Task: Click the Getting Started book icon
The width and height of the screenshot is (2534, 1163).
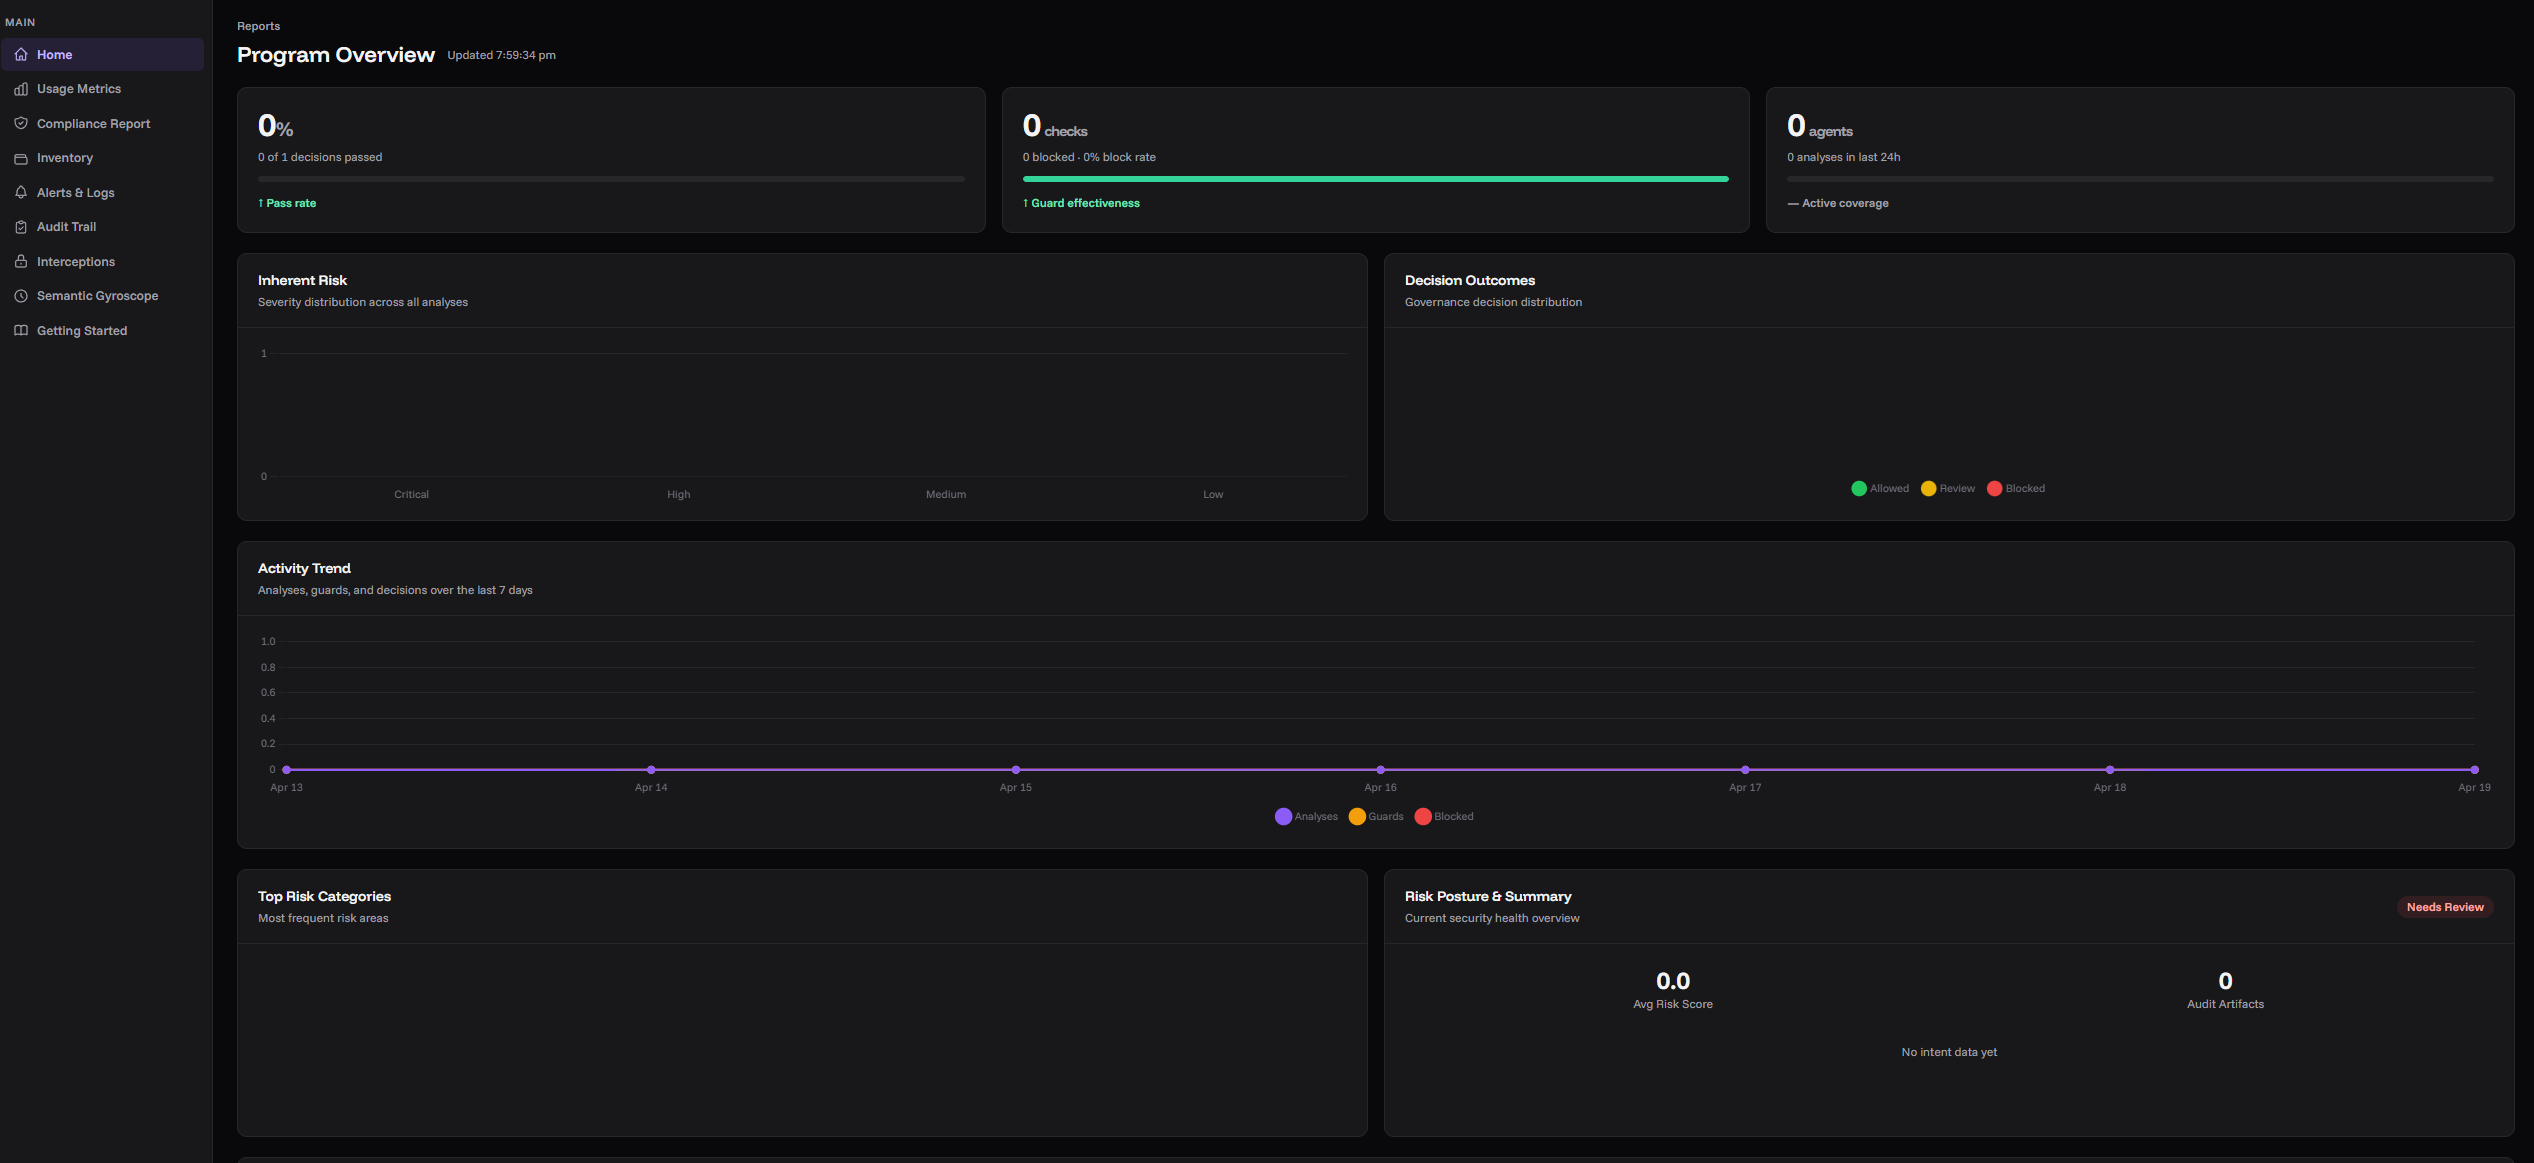Action: click(x=21, y=331)
